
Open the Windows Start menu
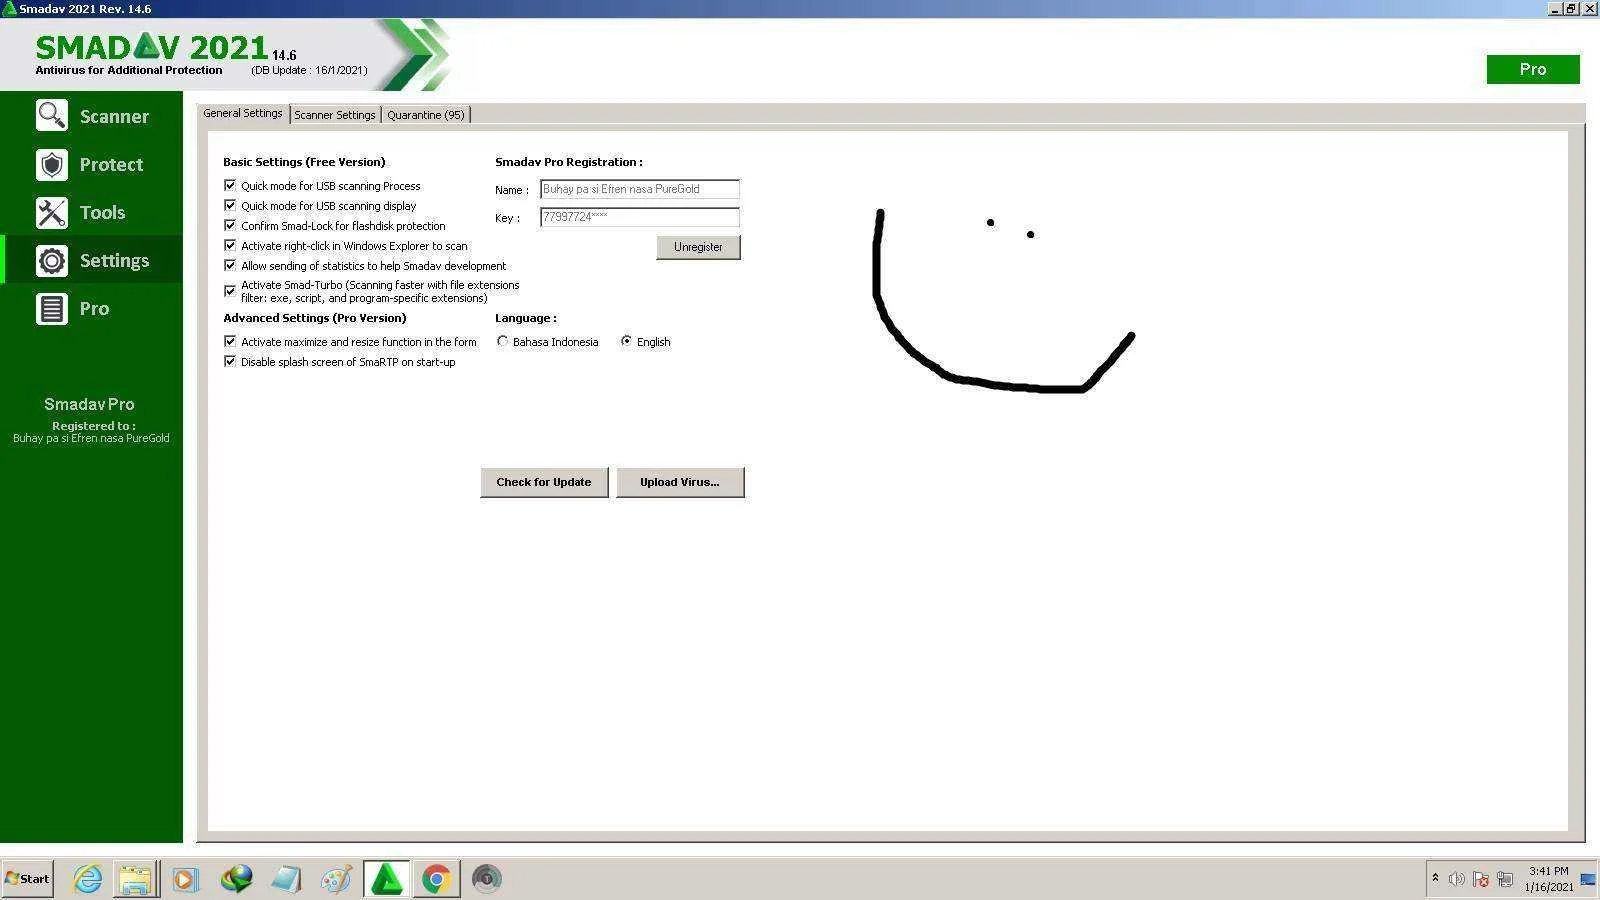coord(27,879)
